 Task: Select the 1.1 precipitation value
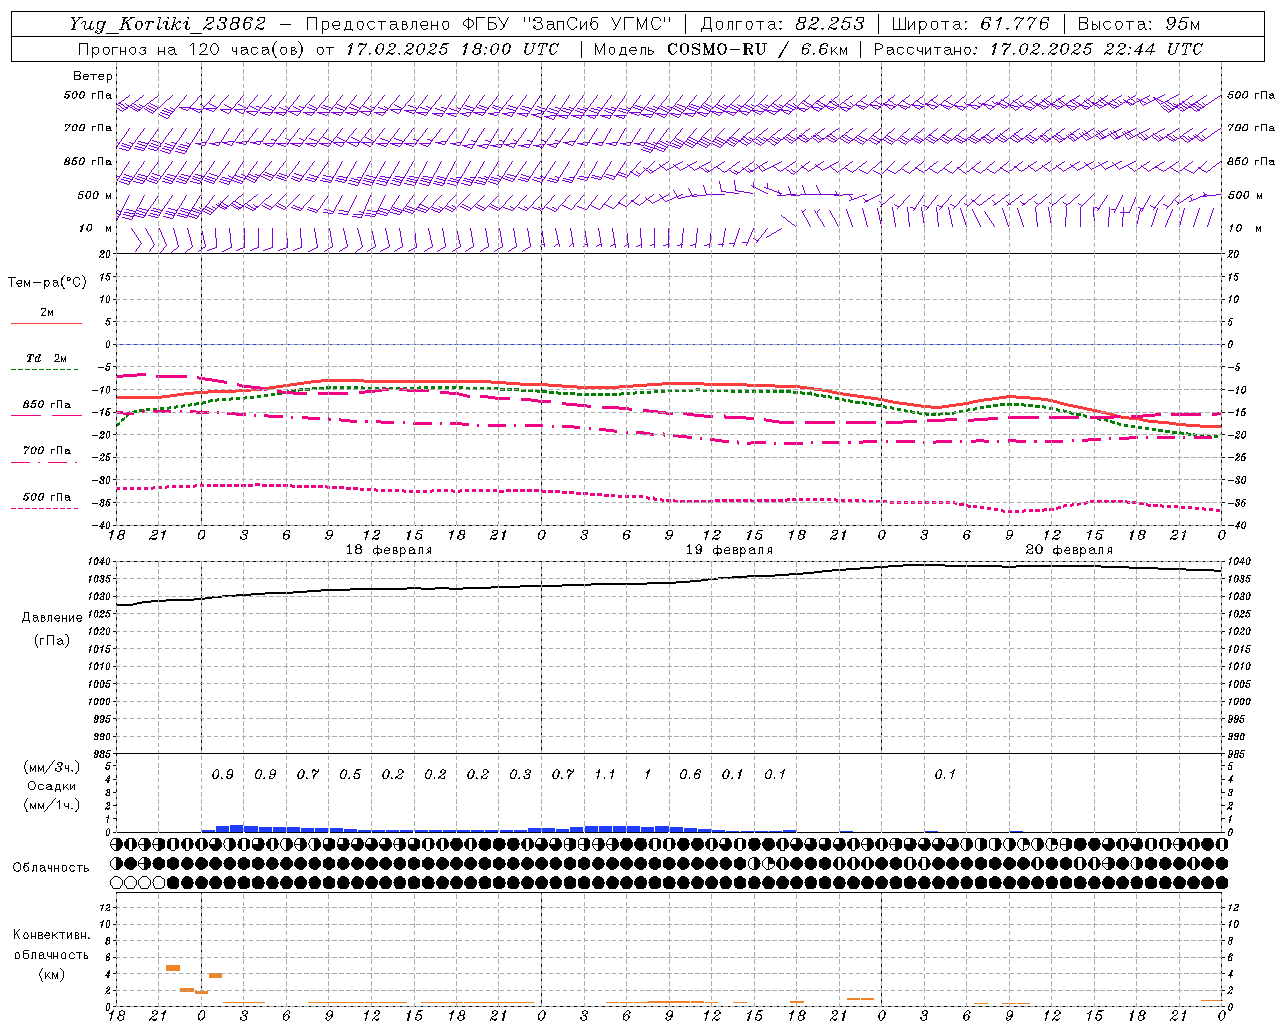pos(605,775)
